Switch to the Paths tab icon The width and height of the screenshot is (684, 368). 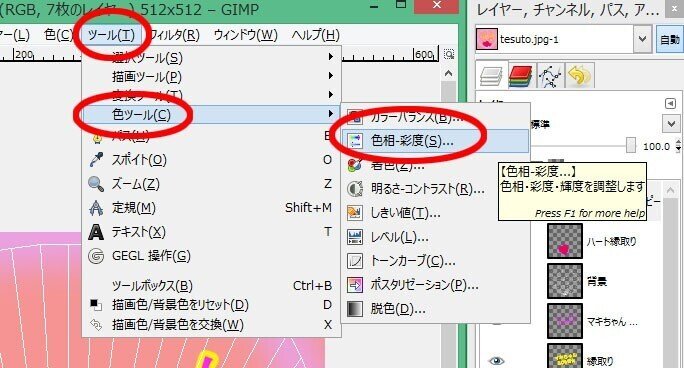550,76
